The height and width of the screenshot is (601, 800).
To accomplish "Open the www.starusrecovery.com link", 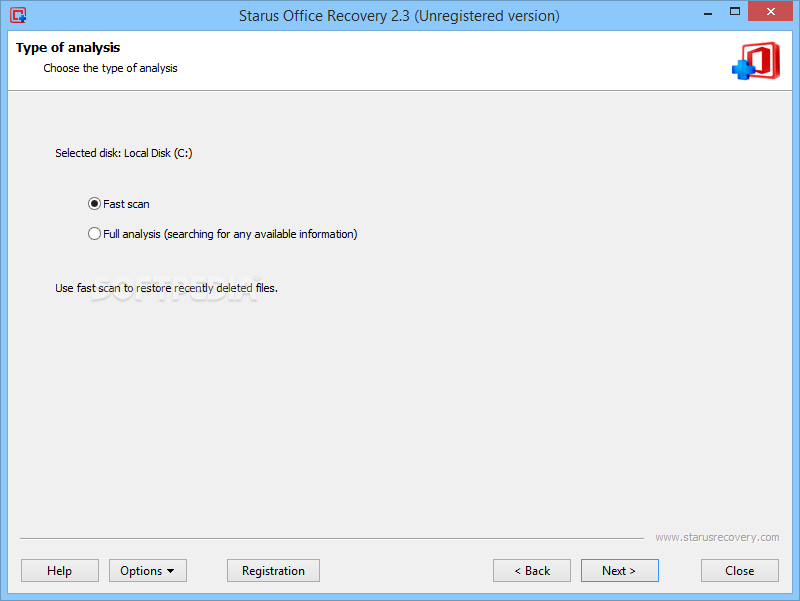I will click(x=717, y=537).
